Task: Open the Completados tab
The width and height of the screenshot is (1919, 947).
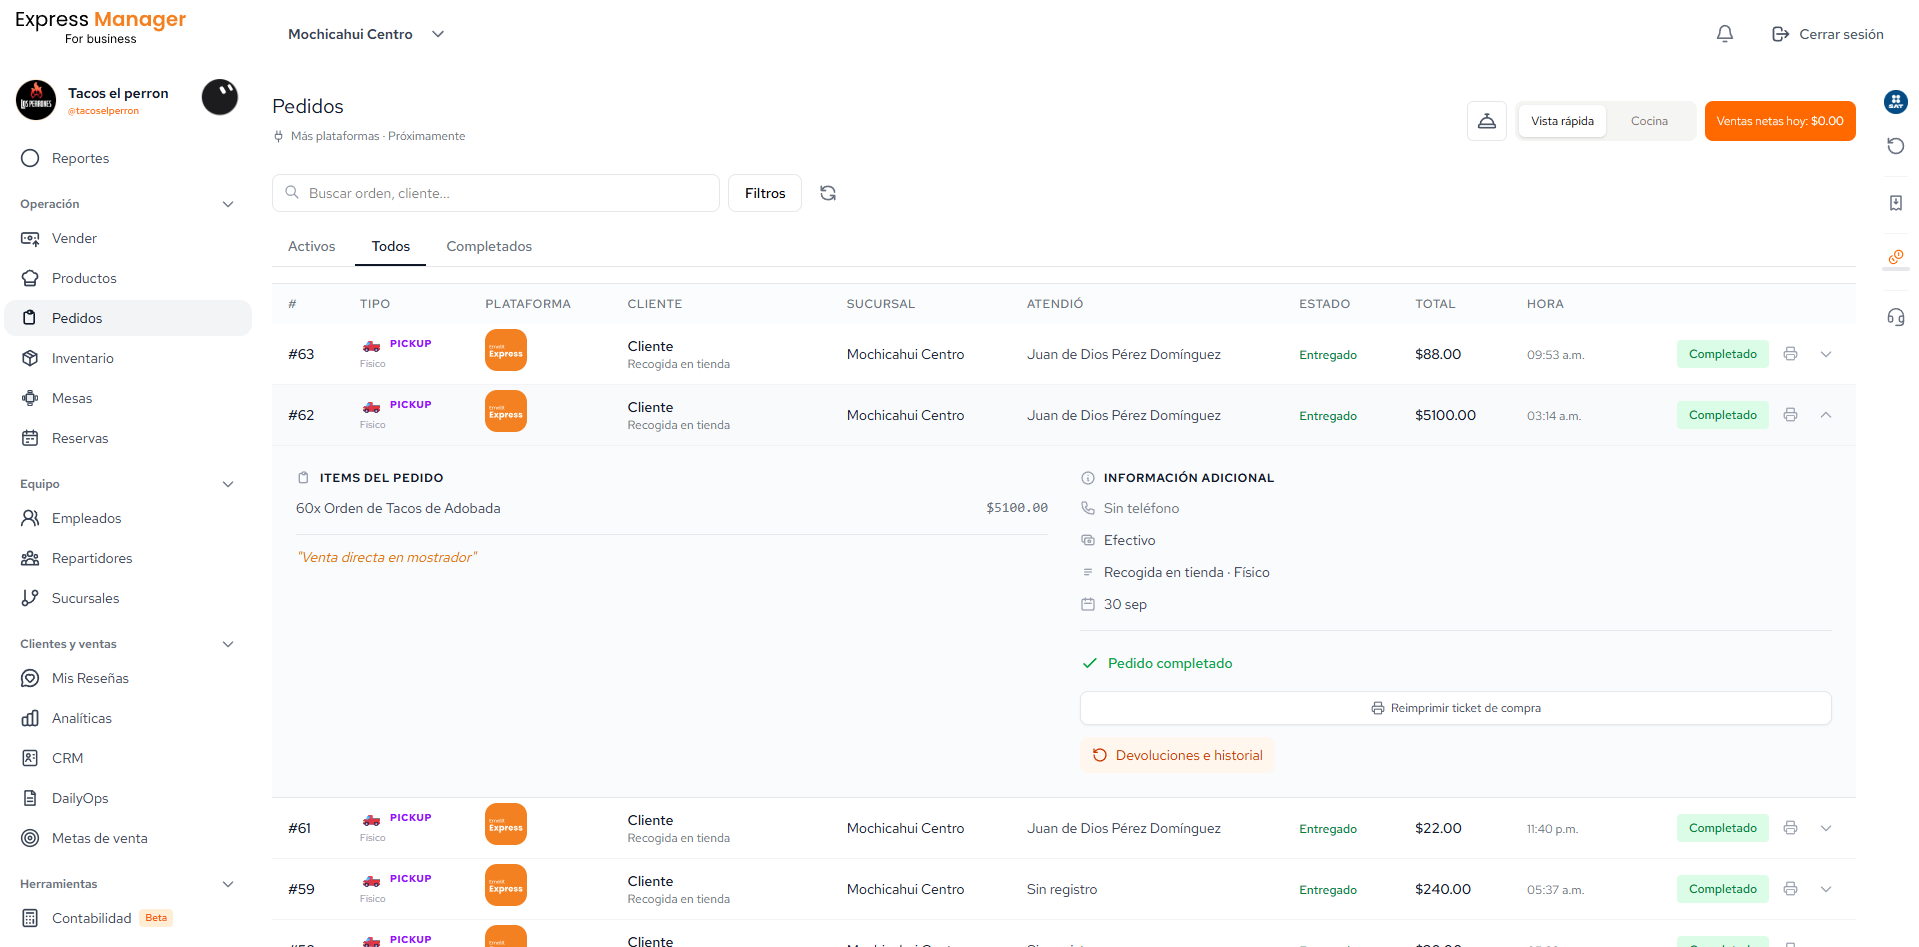Action: click(x=489, y=246)
